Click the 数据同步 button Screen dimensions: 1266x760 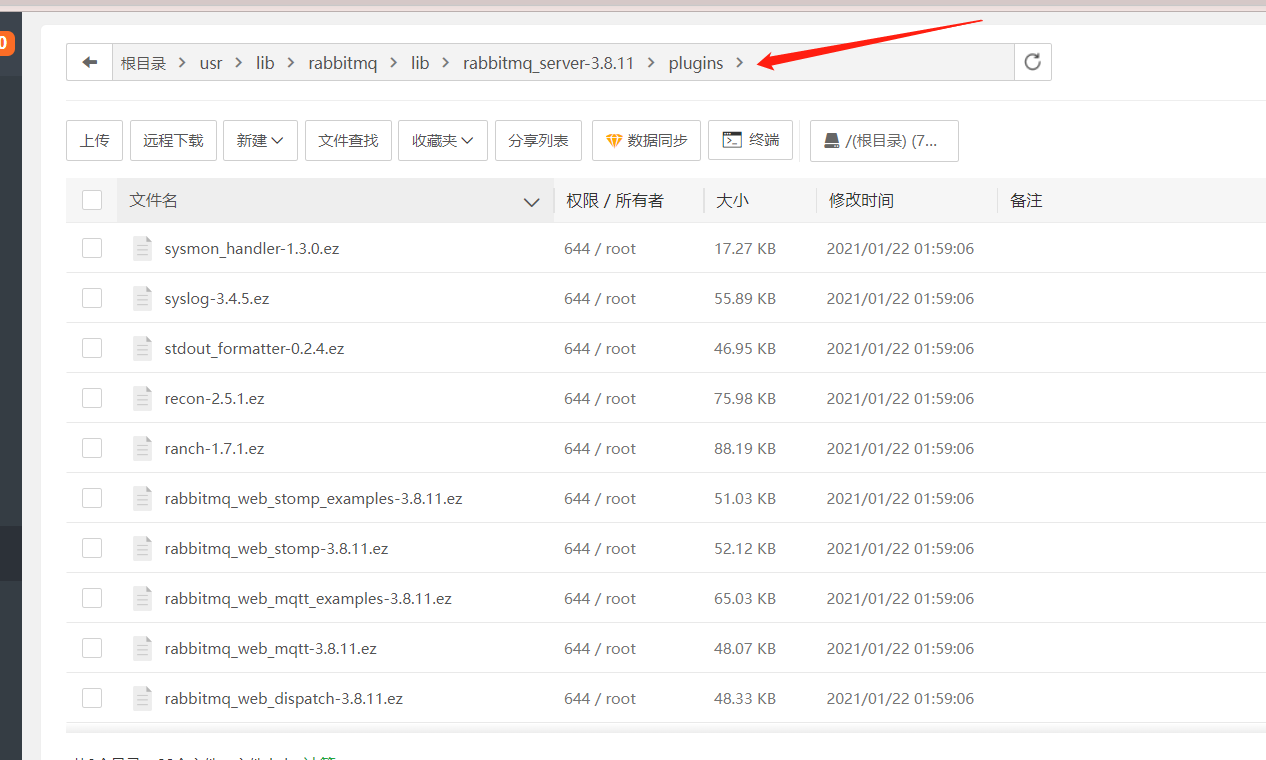click(647, 141)
